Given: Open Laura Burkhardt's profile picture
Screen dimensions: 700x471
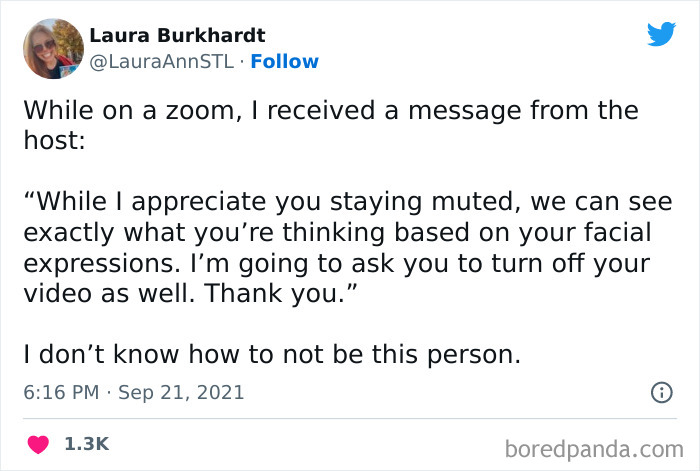Looking at the screenshot, I should click(52, 48).
